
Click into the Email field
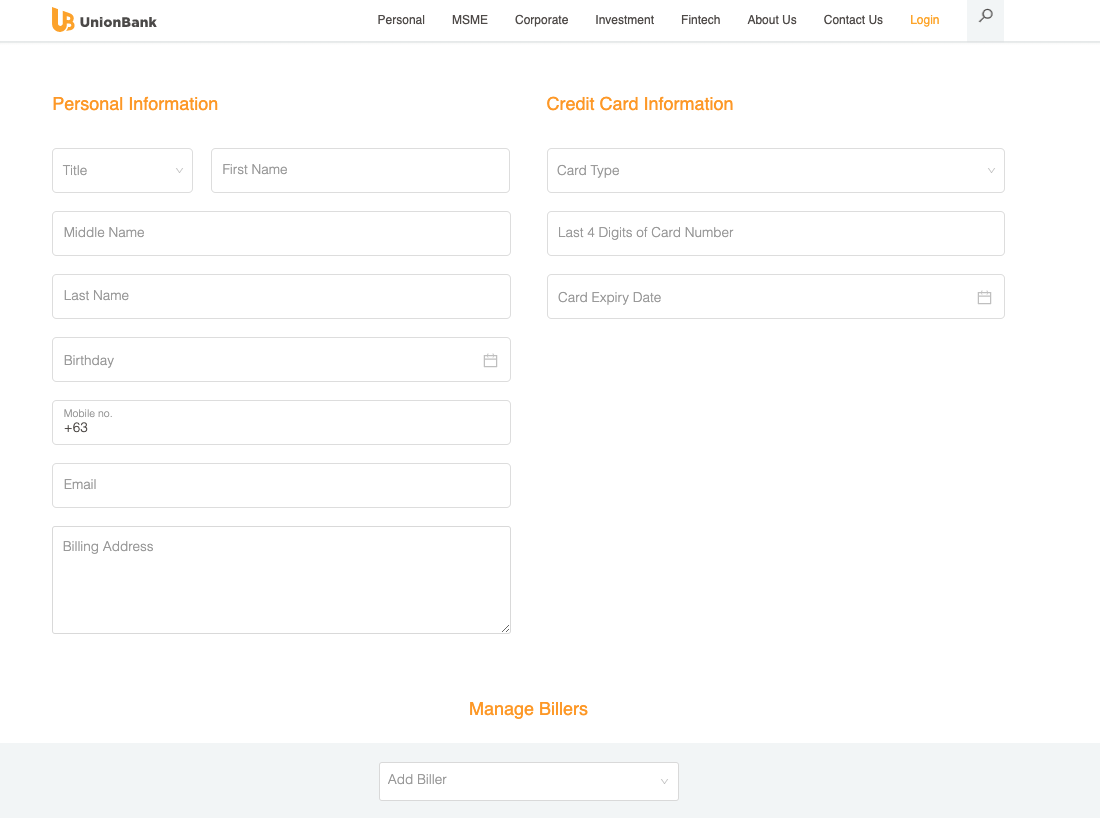[281, 485]
